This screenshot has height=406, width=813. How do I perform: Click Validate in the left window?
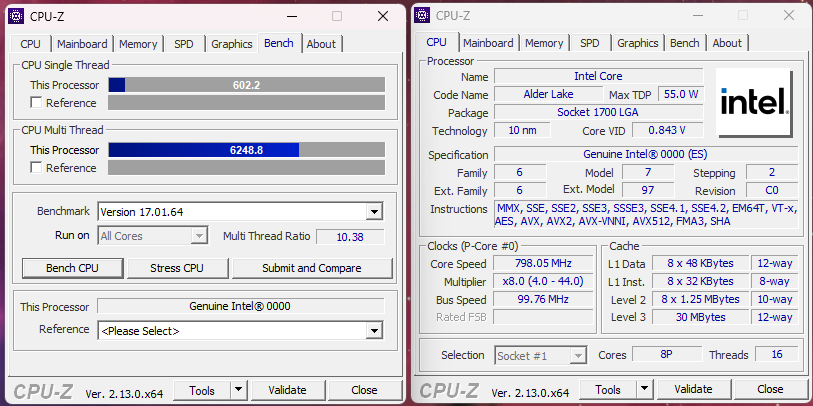pyautogui.click(x=287, y=390)
